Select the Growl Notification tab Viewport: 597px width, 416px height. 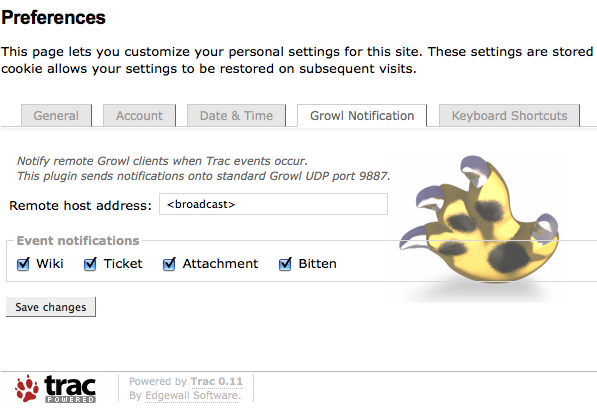tap(362, 115)
